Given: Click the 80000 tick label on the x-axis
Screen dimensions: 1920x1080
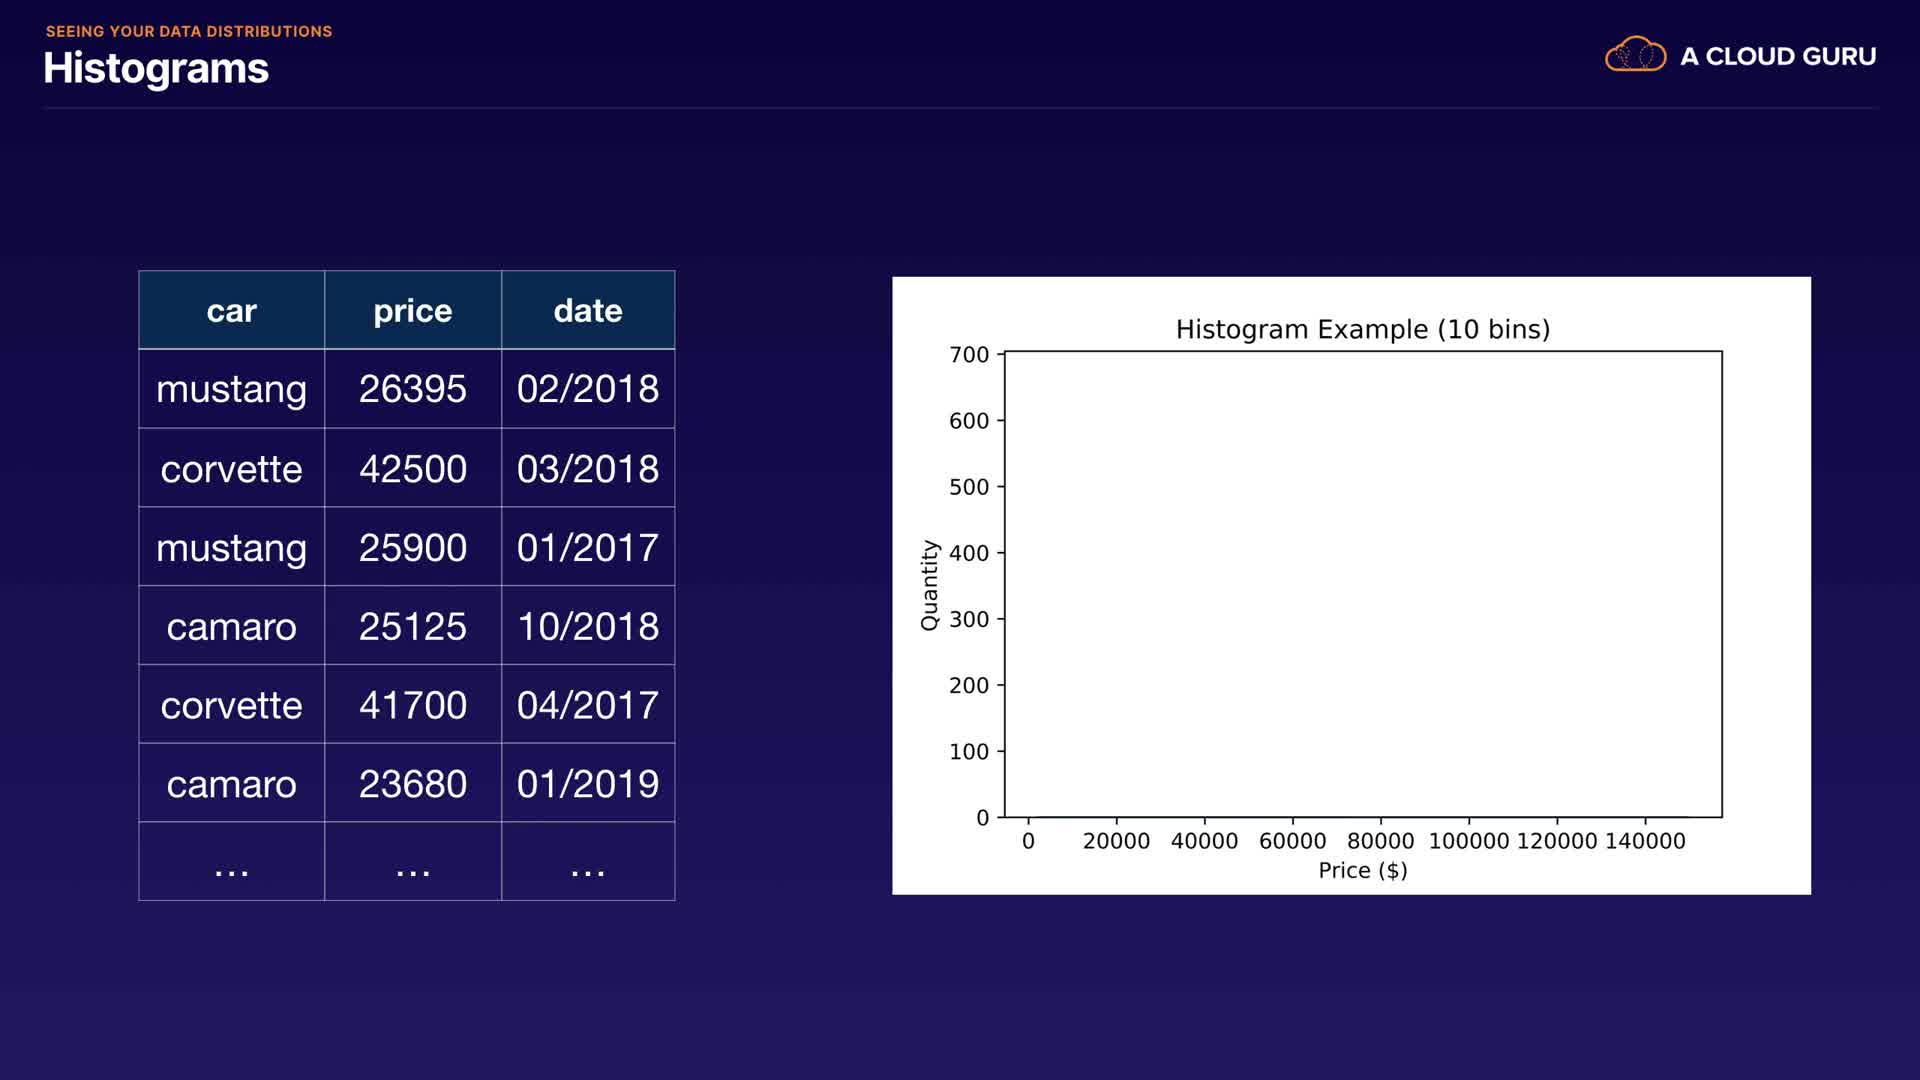Looking at the screenshot, I should pos(1380,842).
